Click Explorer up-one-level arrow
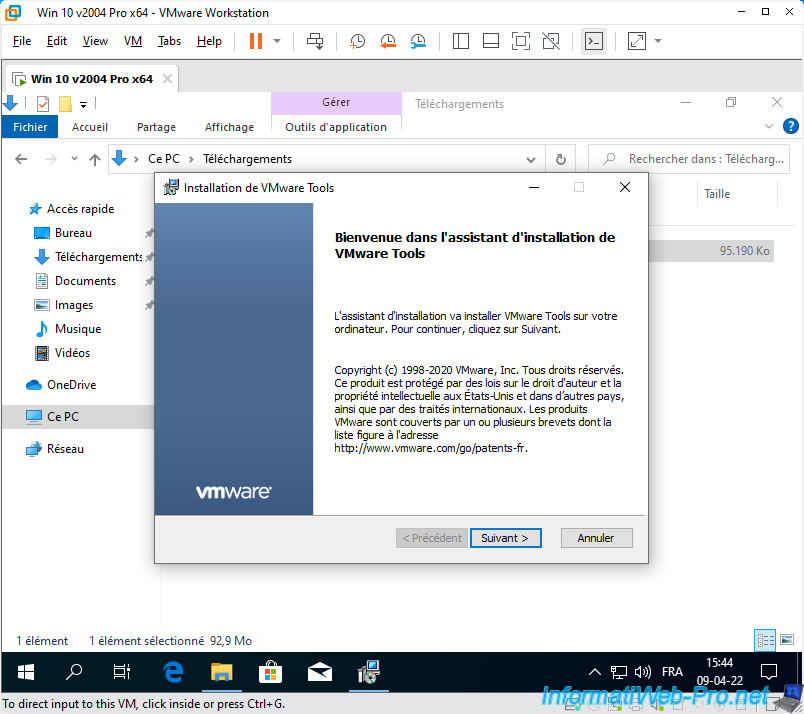804x714 pixels. pyautogui.click(x=95, y=160)
